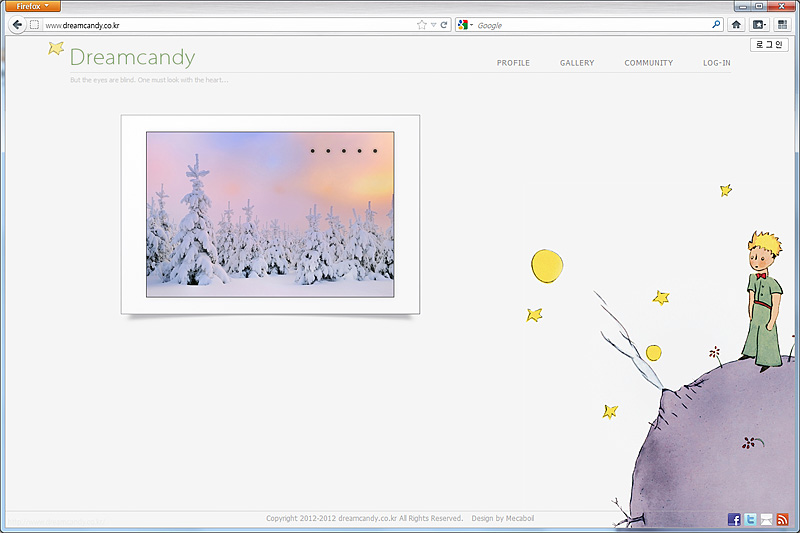Click the Google search input field
This screenshot has height=533, width=800.
coord(592,25)
